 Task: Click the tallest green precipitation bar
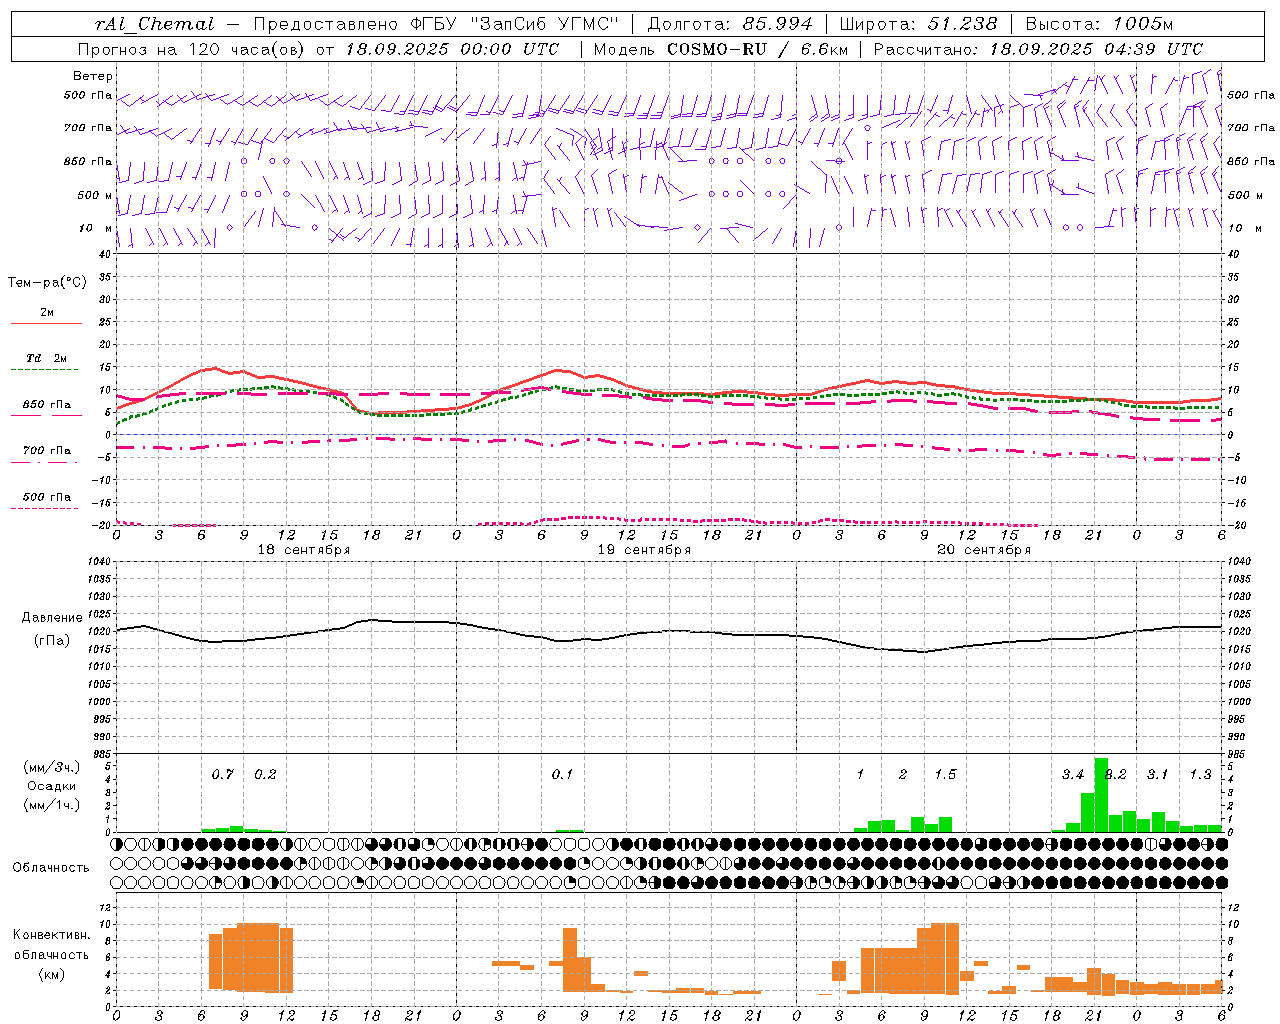point(1101,795)
